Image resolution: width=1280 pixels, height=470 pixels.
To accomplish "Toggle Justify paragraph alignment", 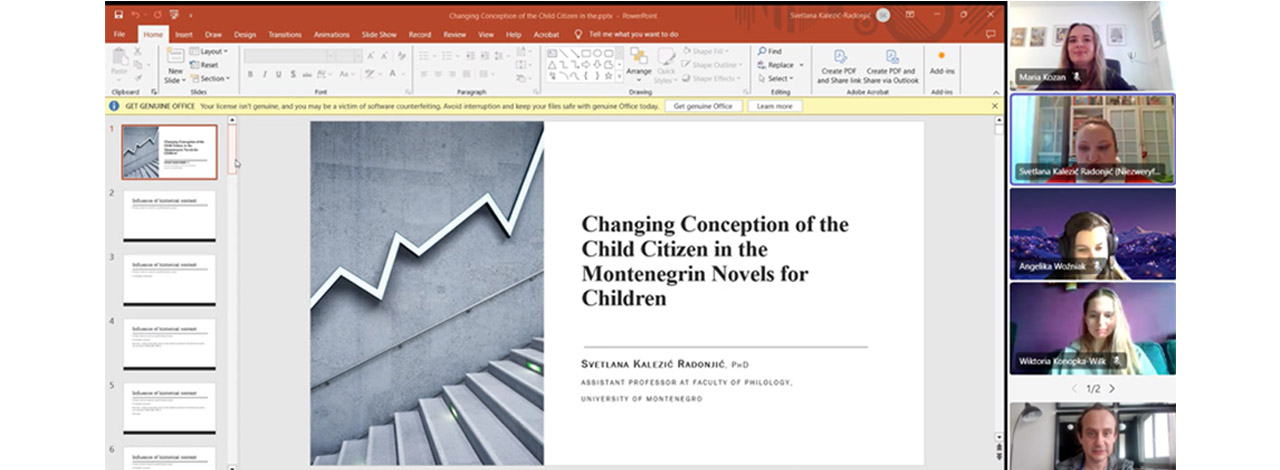I will 466,74.
